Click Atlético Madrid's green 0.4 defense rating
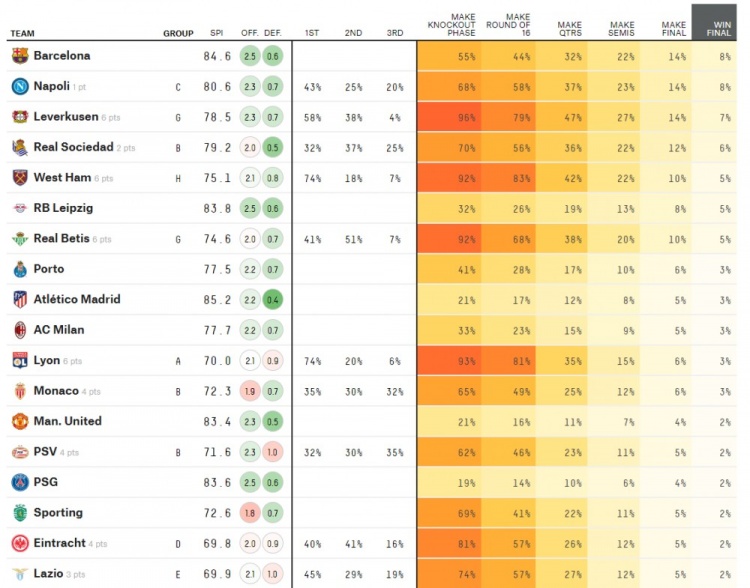The width and height of the screenshot is (750, 588). coord(273,299)
